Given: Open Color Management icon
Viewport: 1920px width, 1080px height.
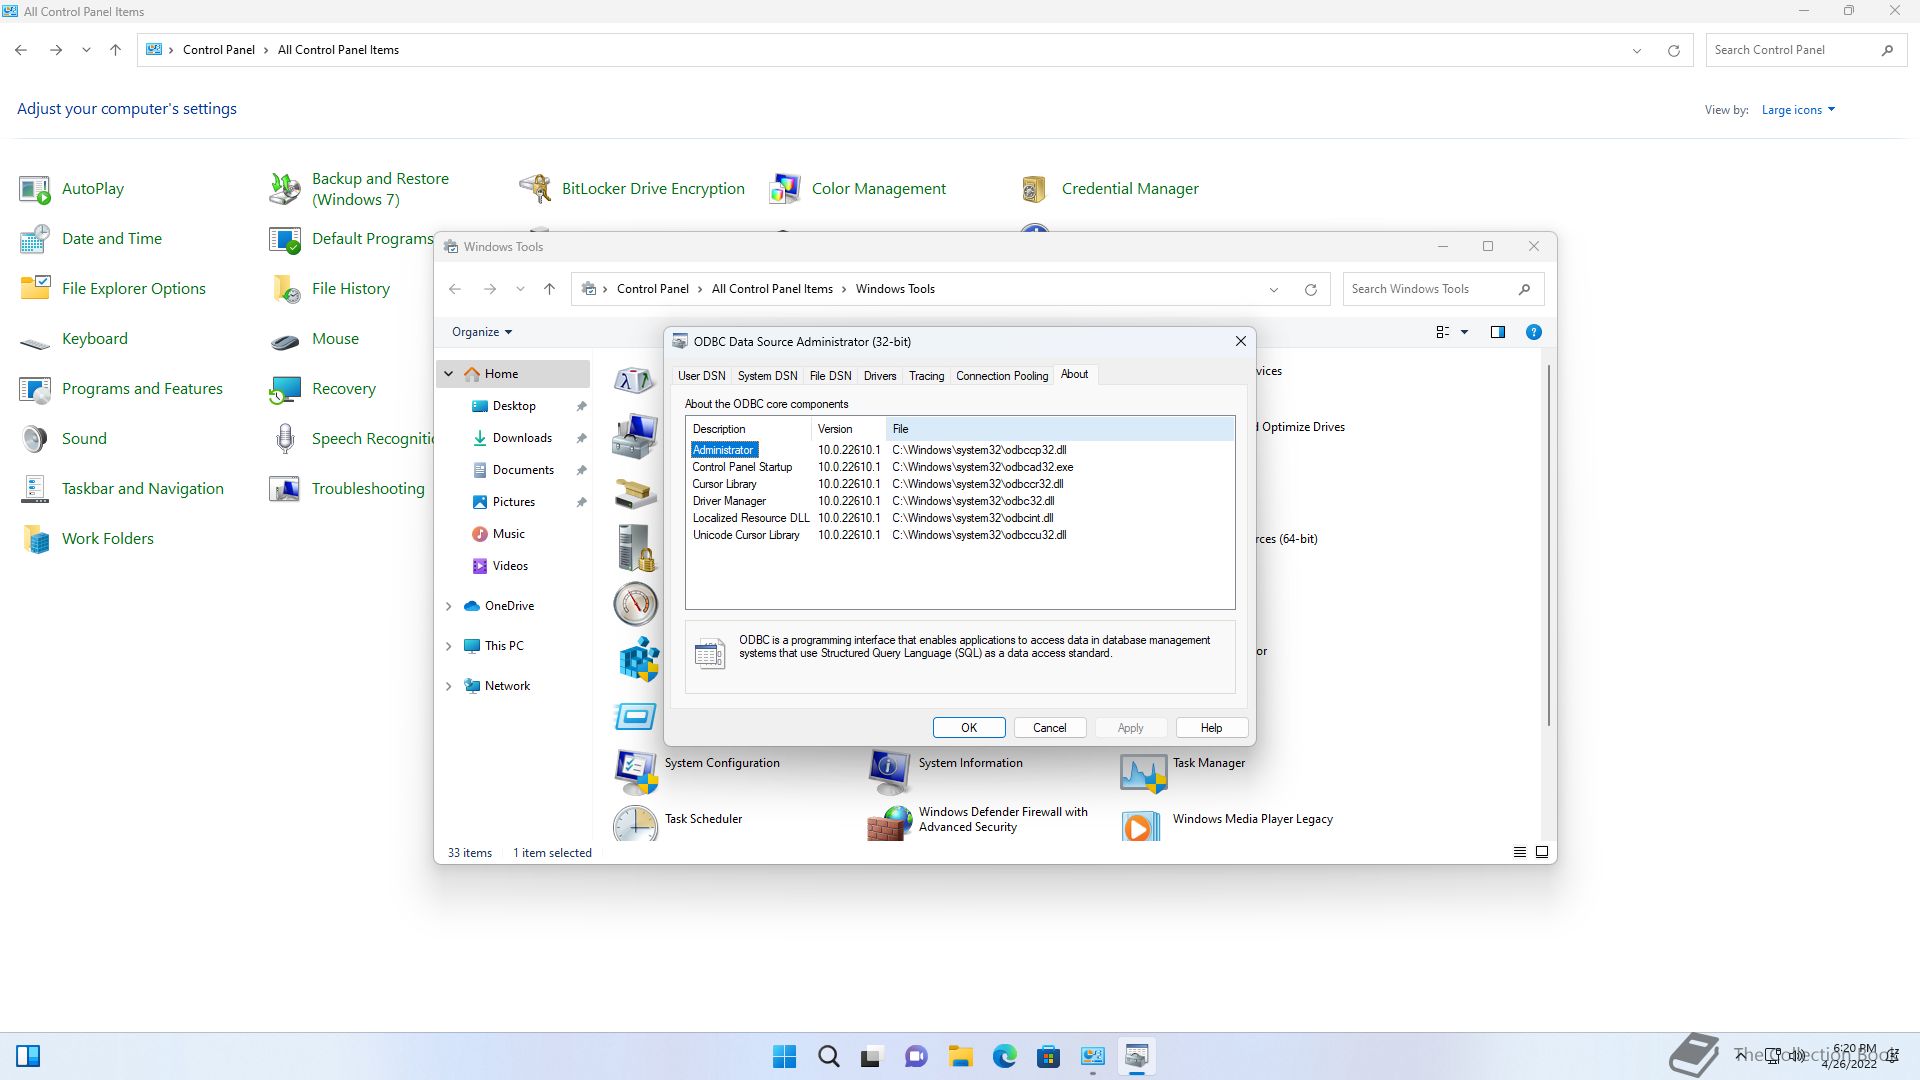Looking at the screenshot, I should [785, 189].
